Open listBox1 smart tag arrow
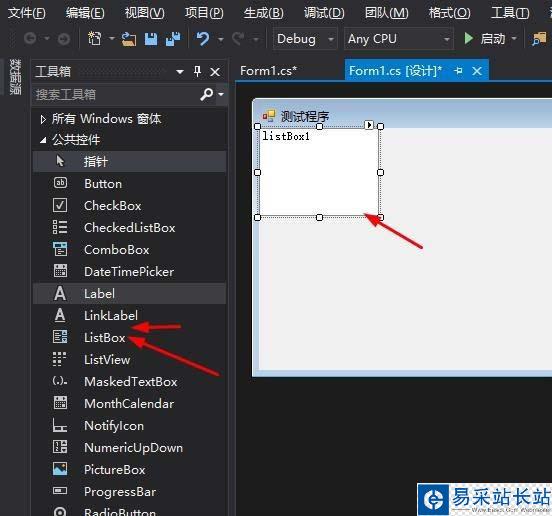552x516 pixels. coord(369,125)
